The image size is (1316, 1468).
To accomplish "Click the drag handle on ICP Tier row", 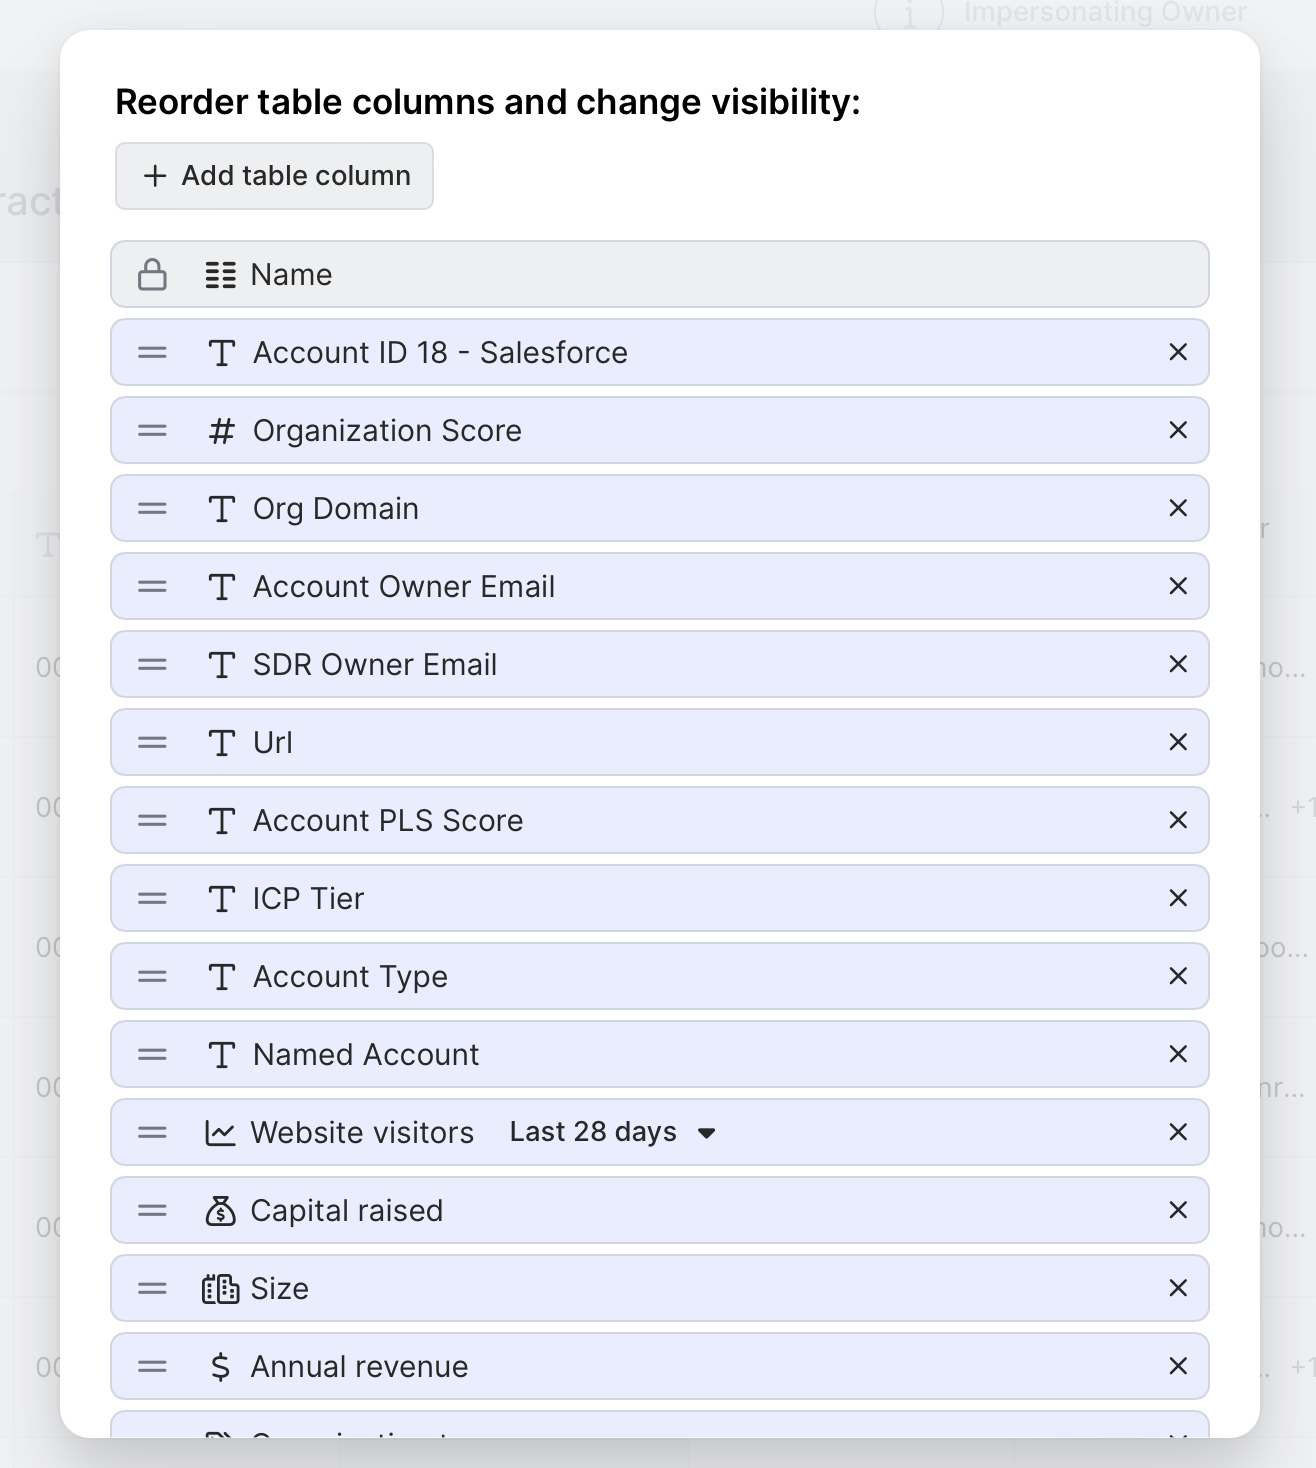I will click(x=152, y=899).
